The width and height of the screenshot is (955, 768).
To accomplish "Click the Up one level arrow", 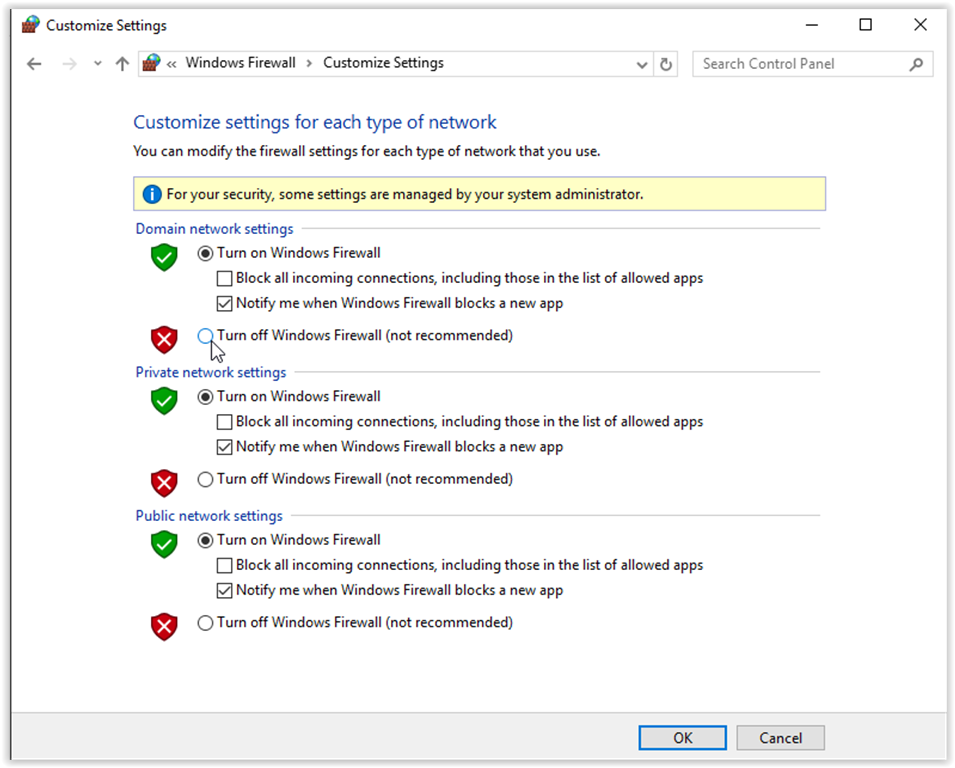I will (122, 64).
